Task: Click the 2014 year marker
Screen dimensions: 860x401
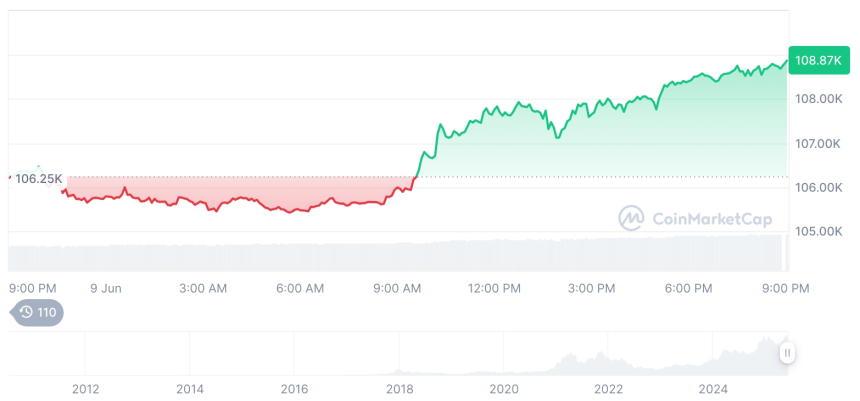Action: coord(189,389)
